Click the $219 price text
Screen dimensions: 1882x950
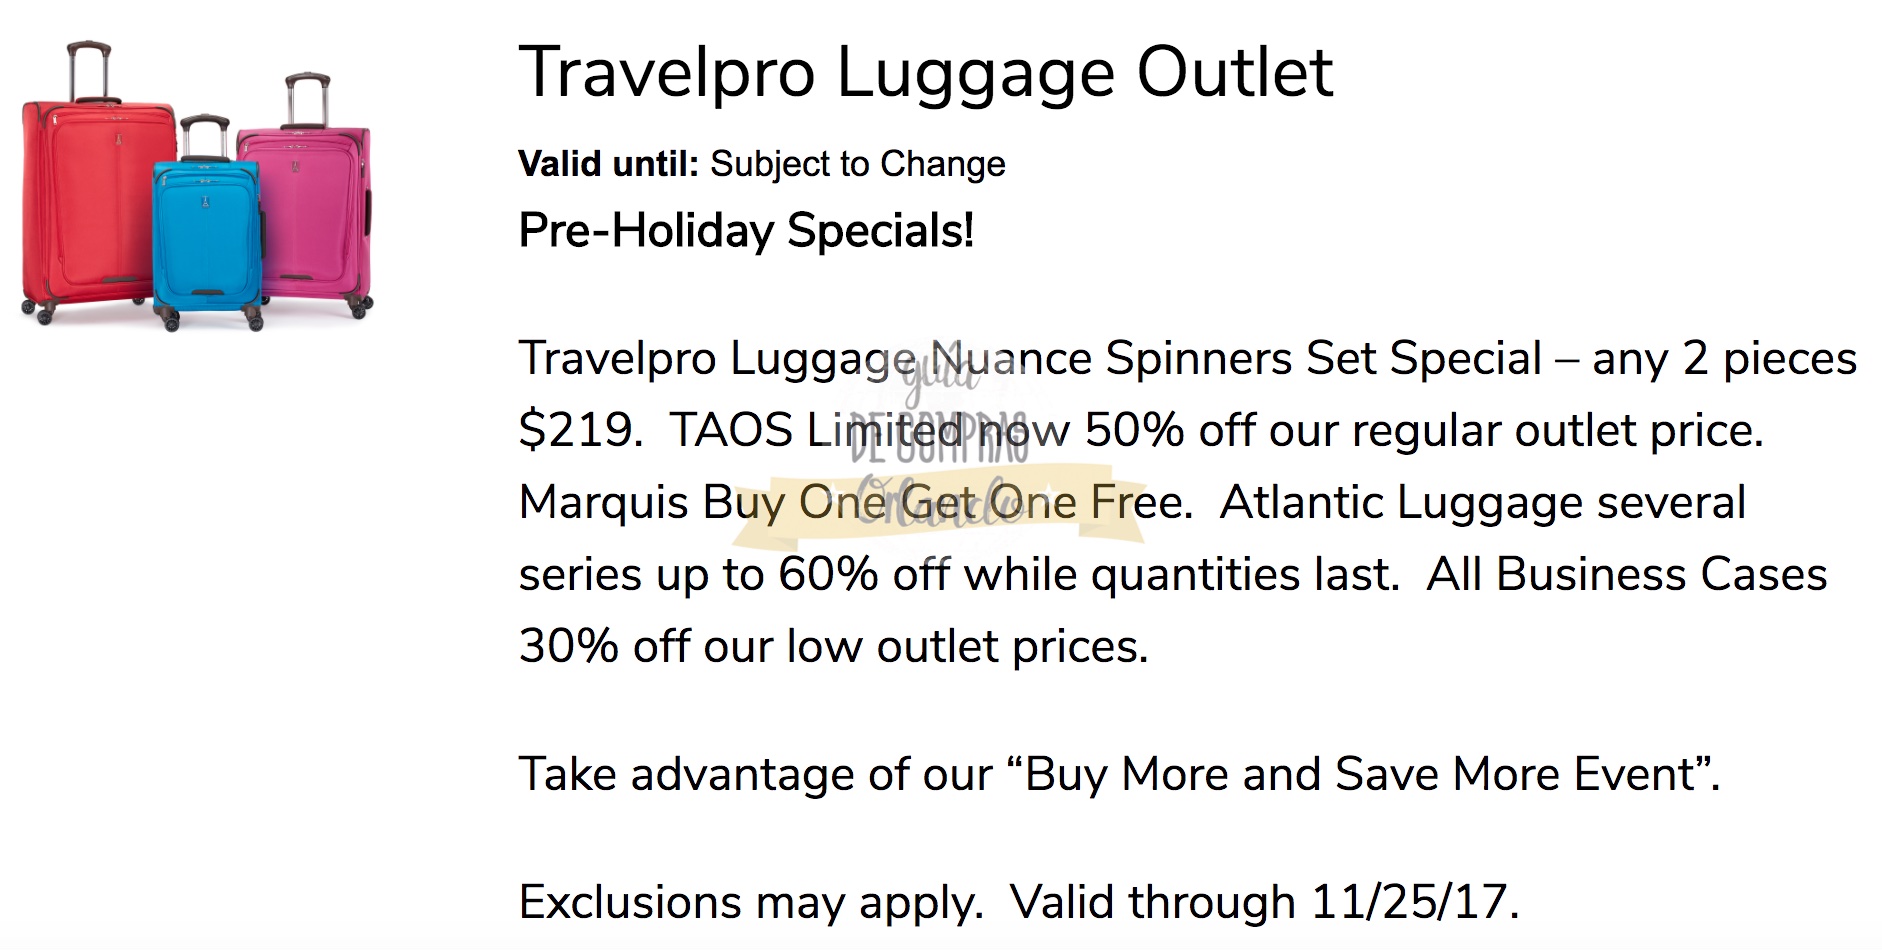pos(578,430)
